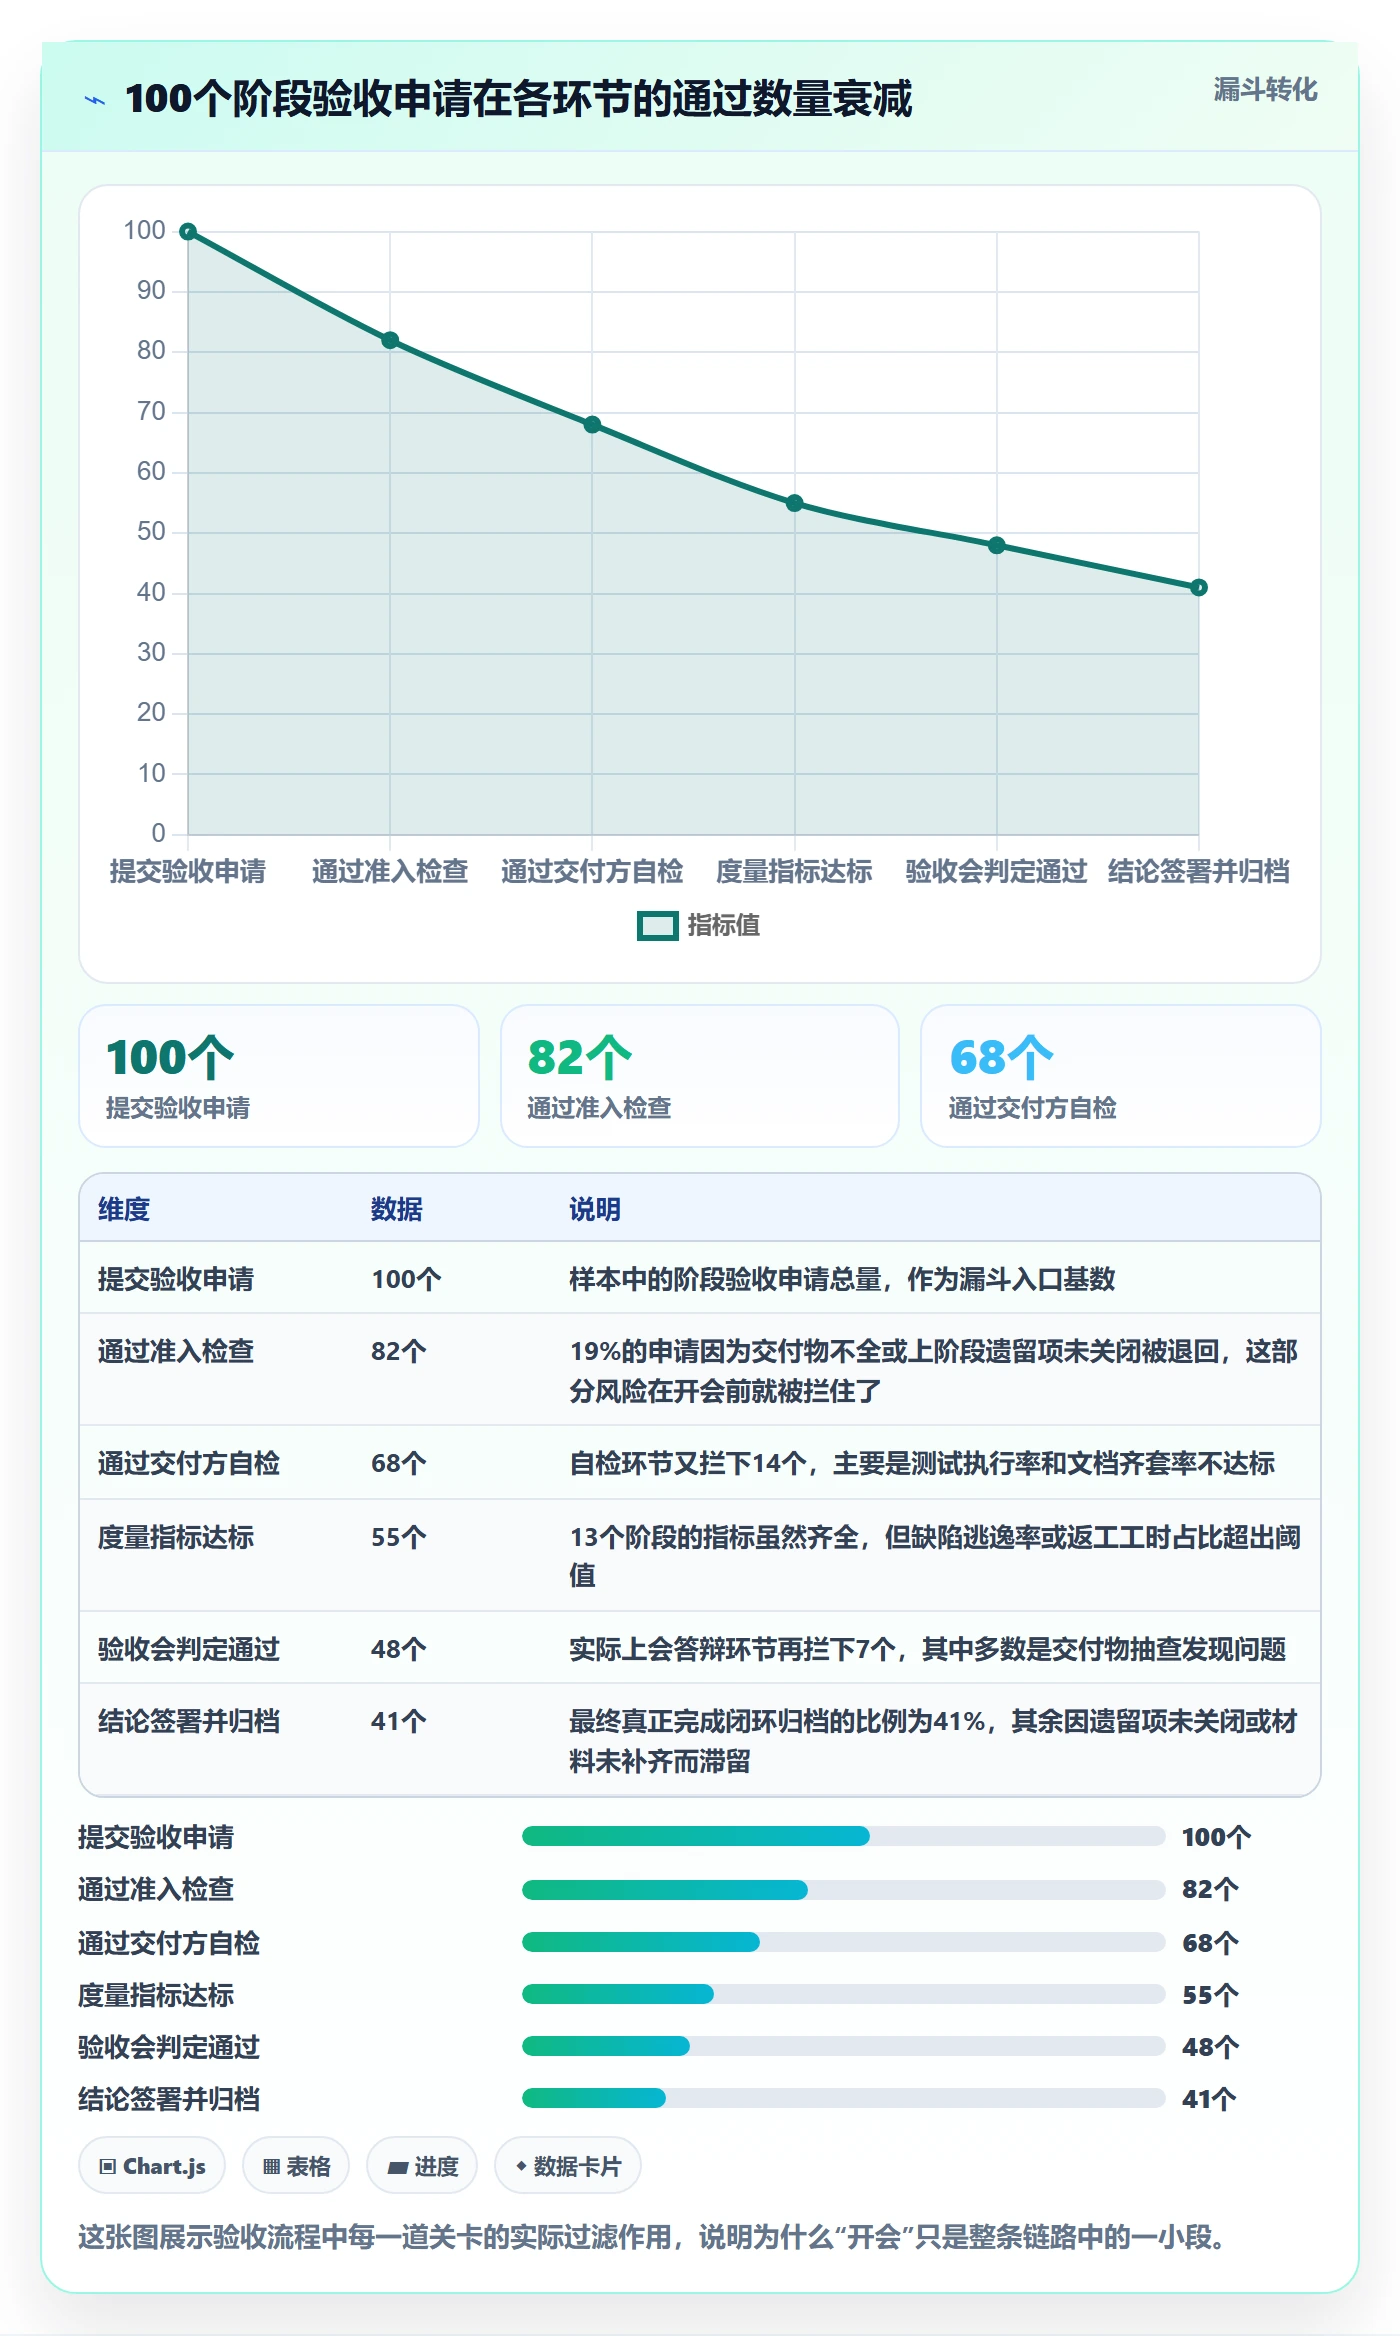Click the 度量指标达标 progress bar
The width and height of the screenshot is (1400, 2336).
point(844,1994)
